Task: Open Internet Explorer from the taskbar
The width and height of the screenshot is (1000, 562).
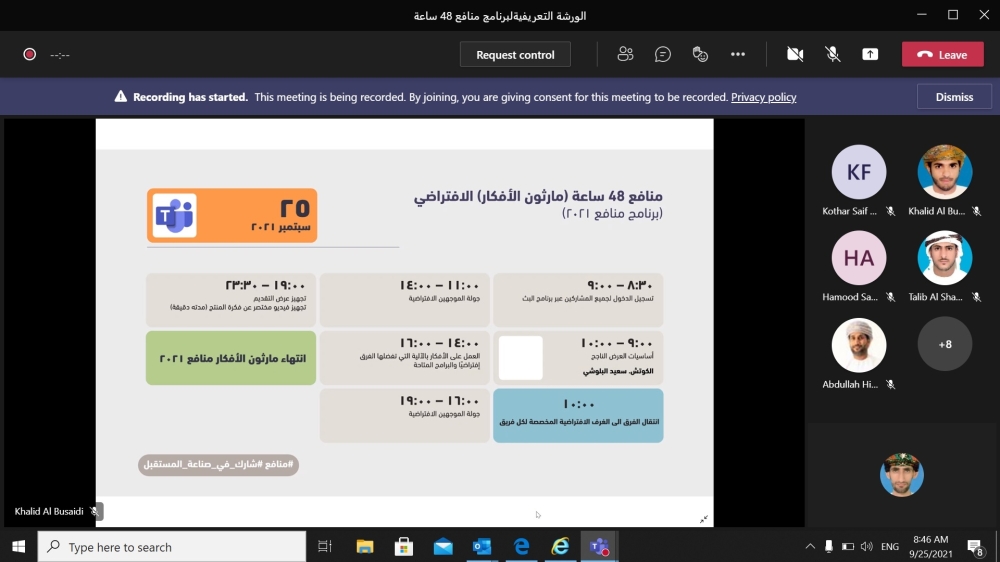Action: tap(561, 547)
